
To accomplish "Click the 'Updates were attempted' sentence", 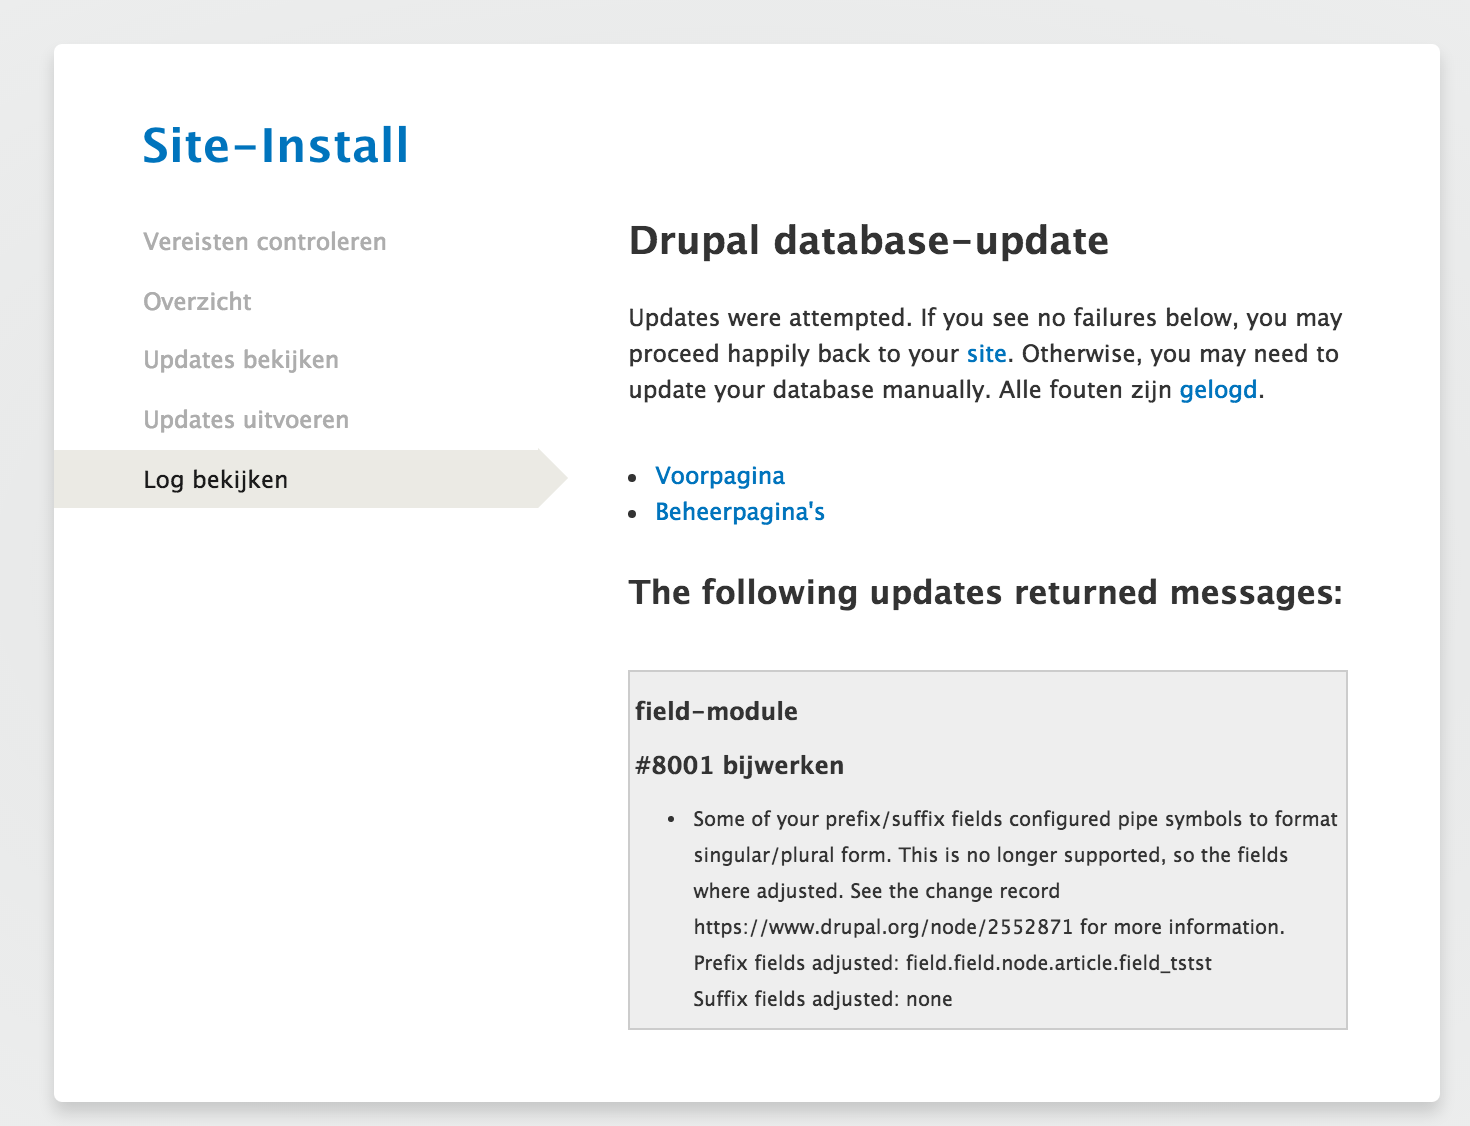I will 771,318.
